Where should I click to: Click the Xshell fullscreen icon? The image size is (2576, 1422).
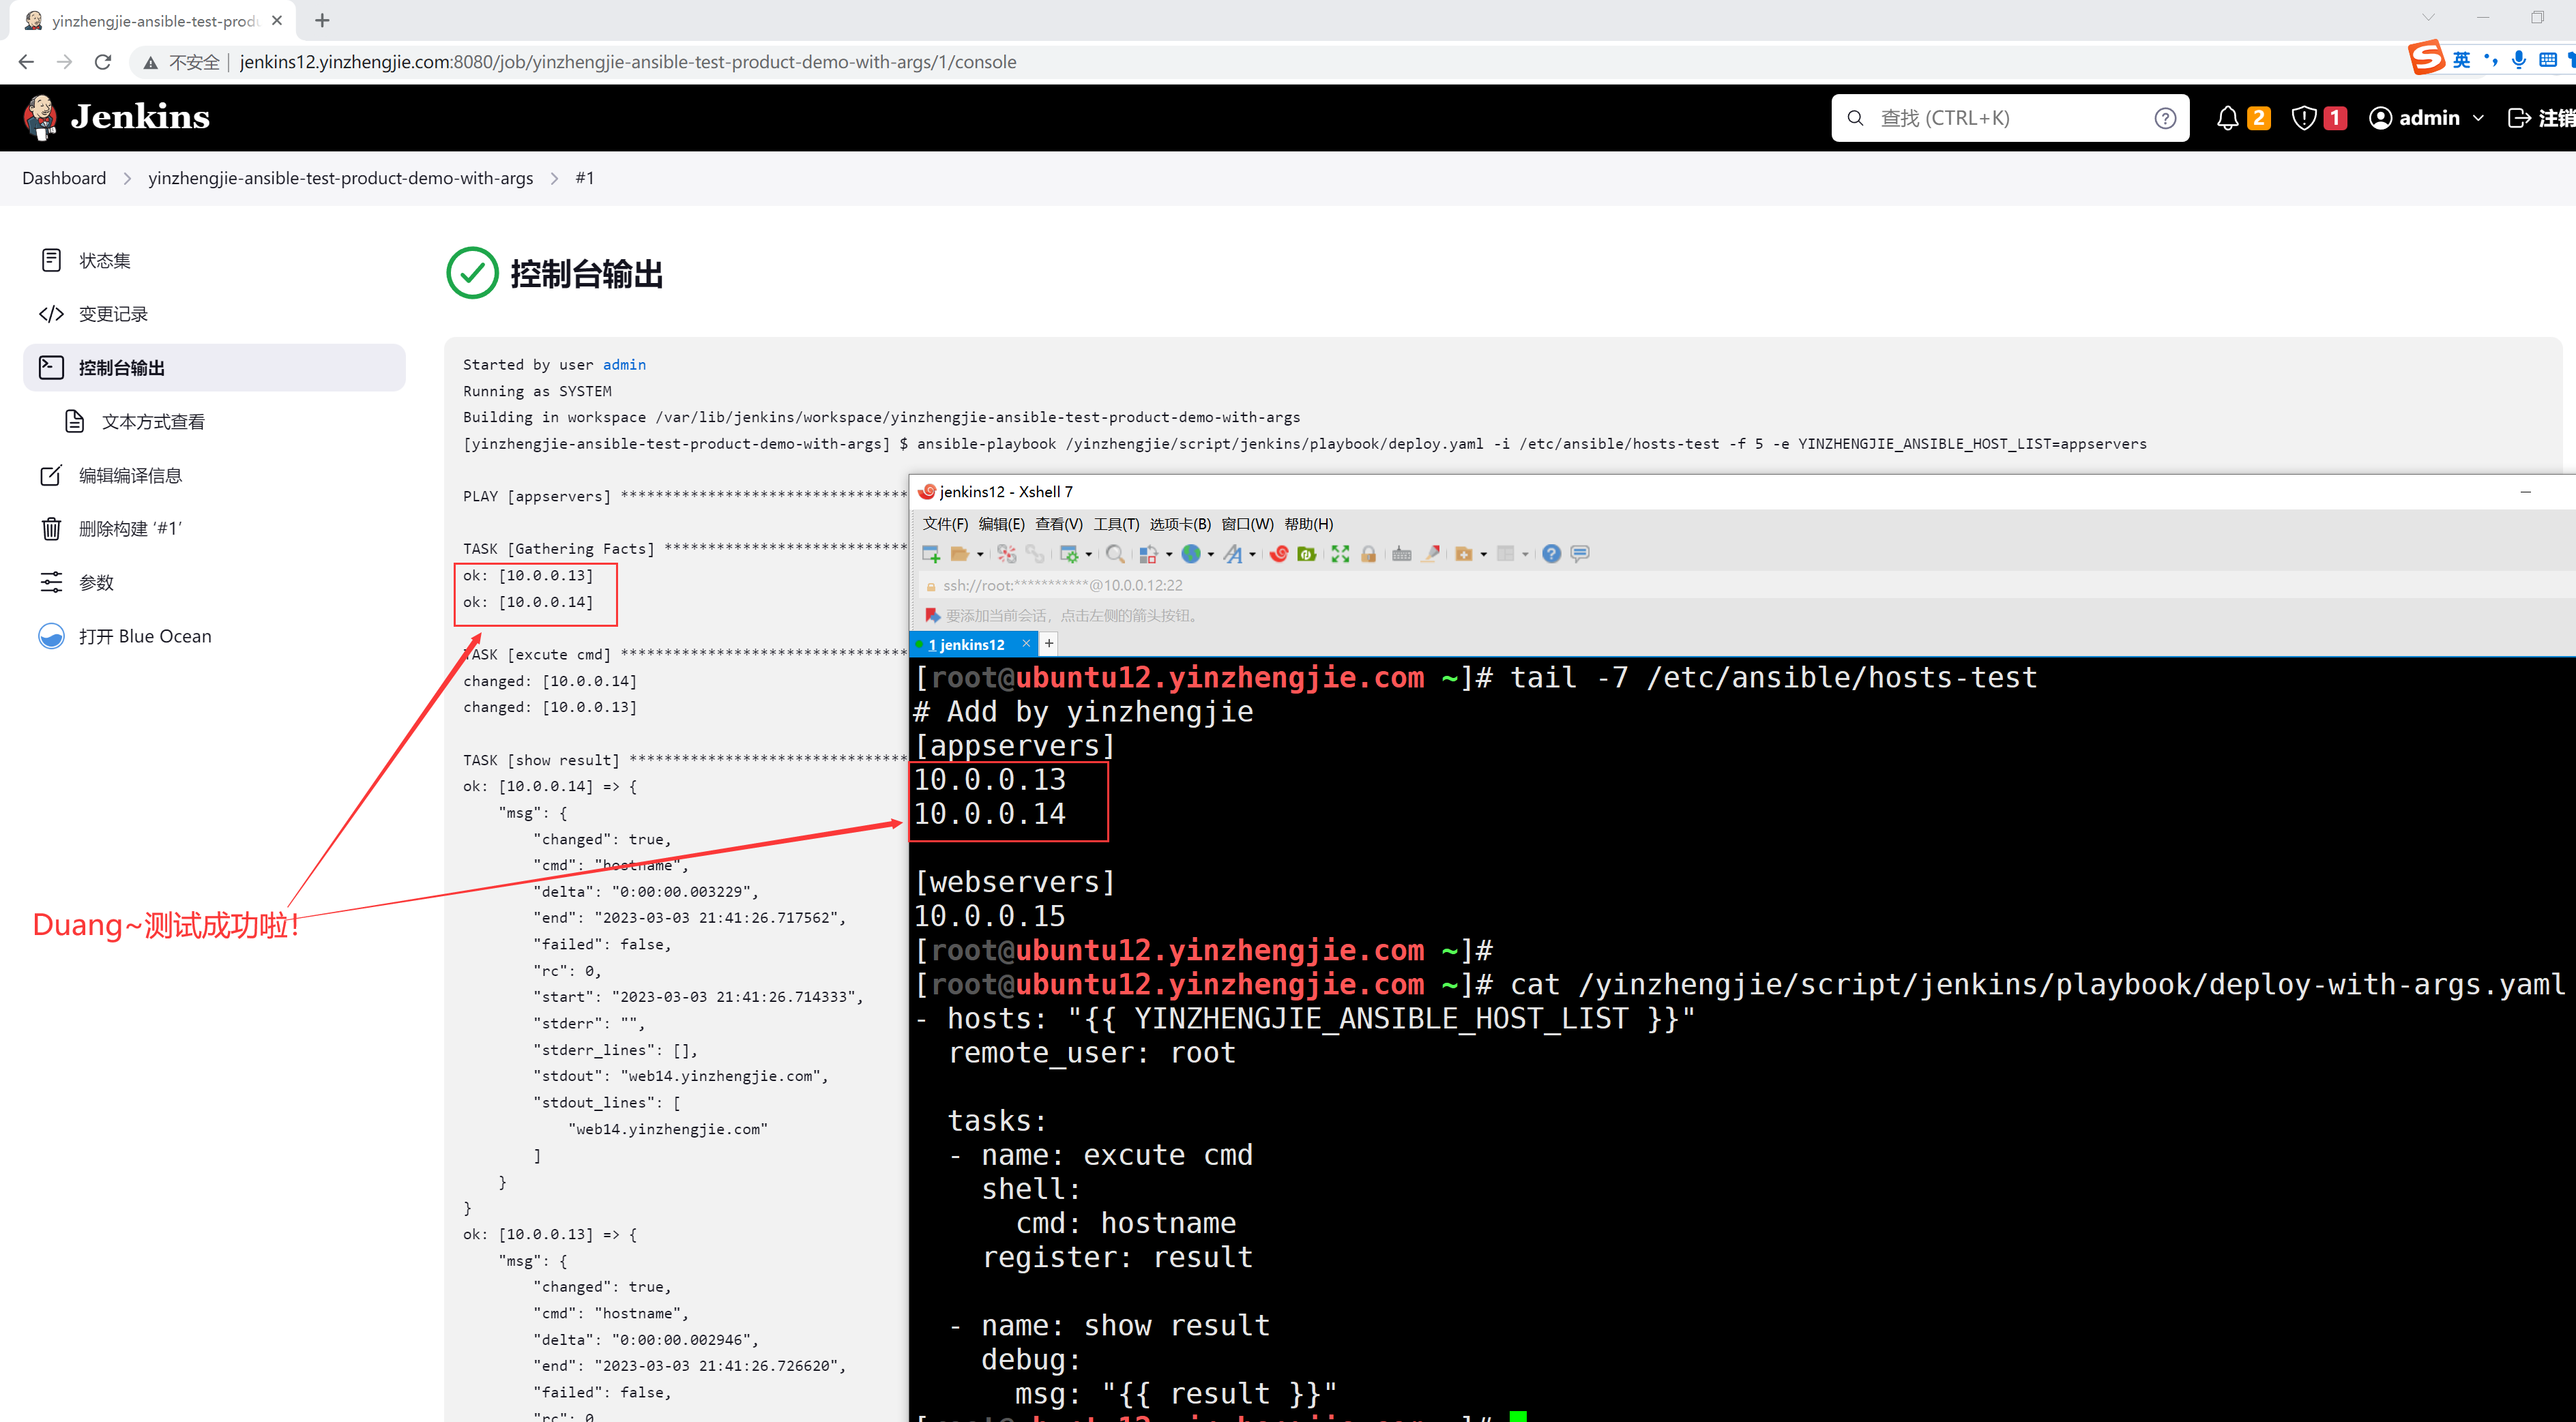(x=1340, y=554)
